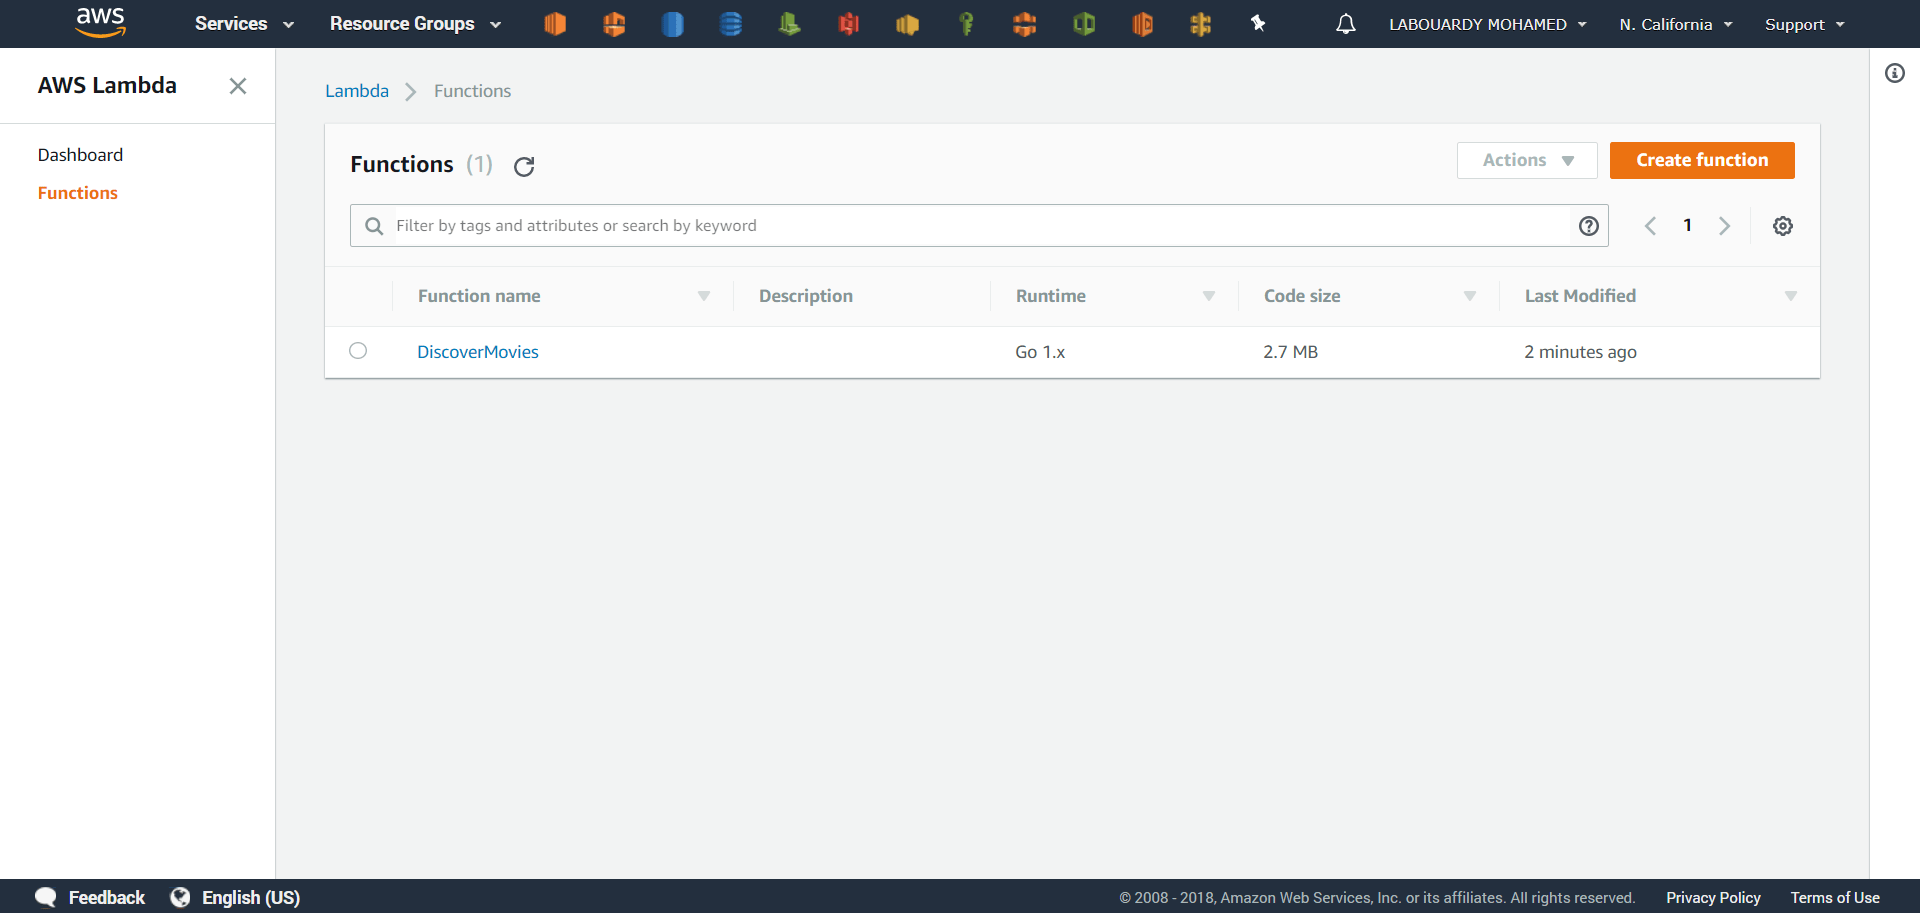Sort by Function name column arrow
Image resolution: width=1920 pixels, height=913 pixels.
[704, 296]
